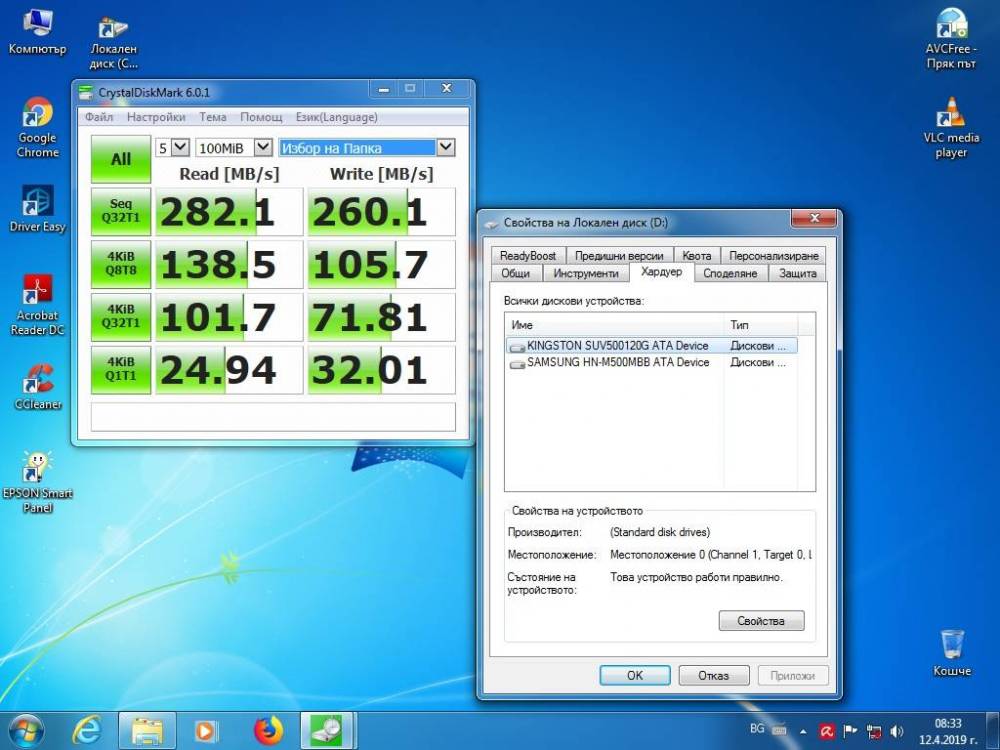Open the AVCFree desktop shortcut
Screen dimensions: 1000x750
pos(951,38)
